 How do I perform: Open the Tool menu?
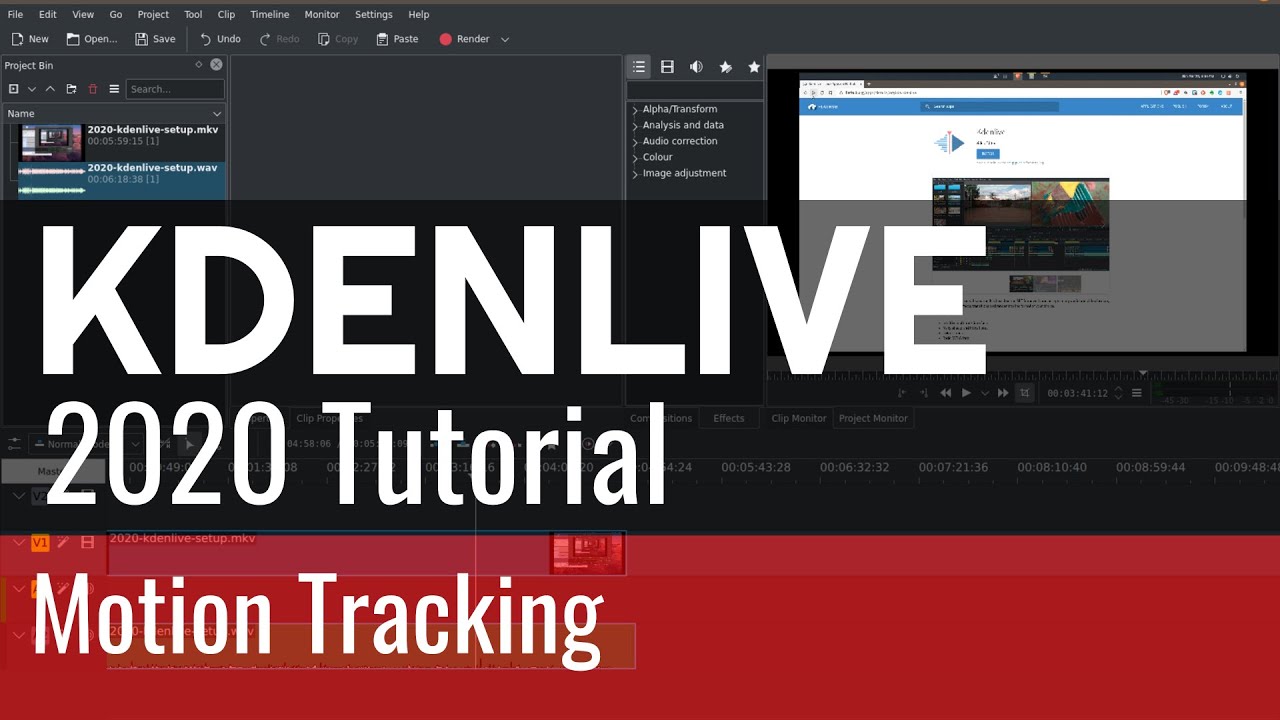tap(193, 14)
